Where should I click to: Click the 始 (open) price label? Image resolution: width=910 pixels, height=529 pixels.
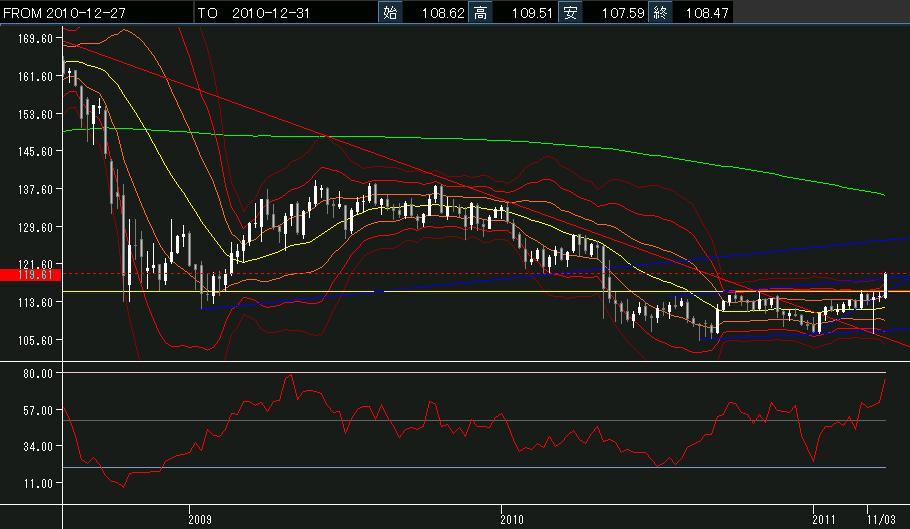pyautogui.click(x=389, y=12)
